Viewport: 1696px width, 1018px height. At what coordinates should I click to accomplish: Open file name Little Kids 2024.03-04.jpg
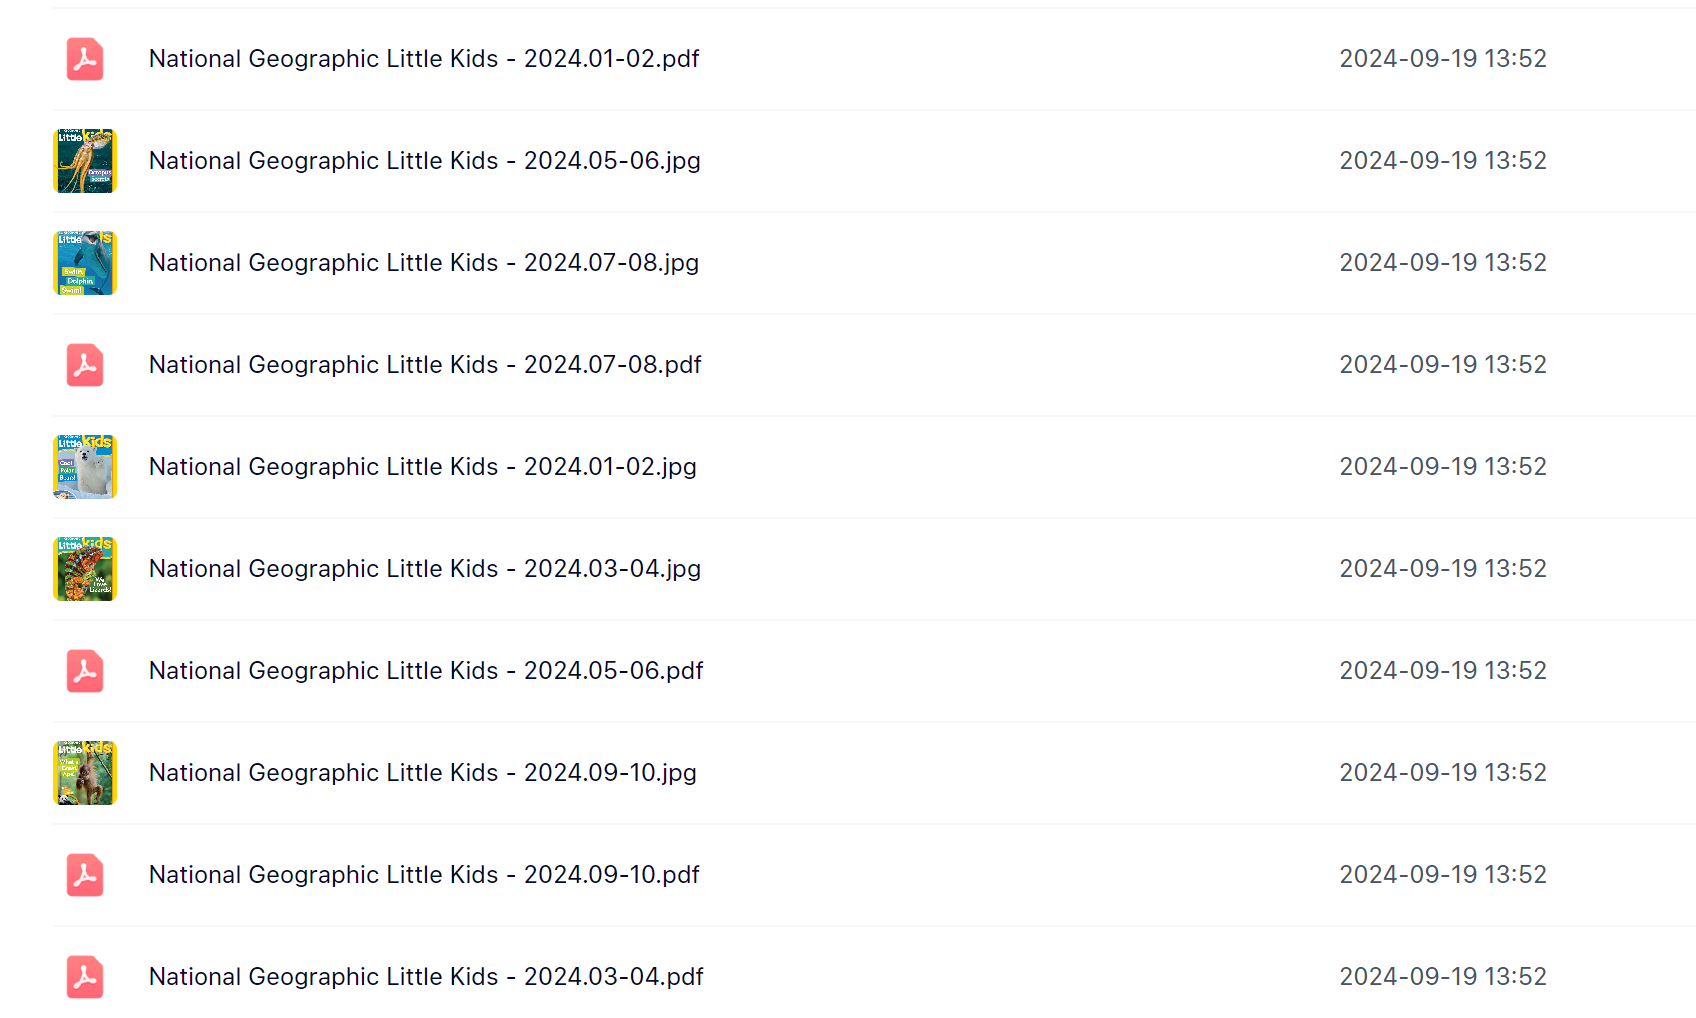(425, 569)
